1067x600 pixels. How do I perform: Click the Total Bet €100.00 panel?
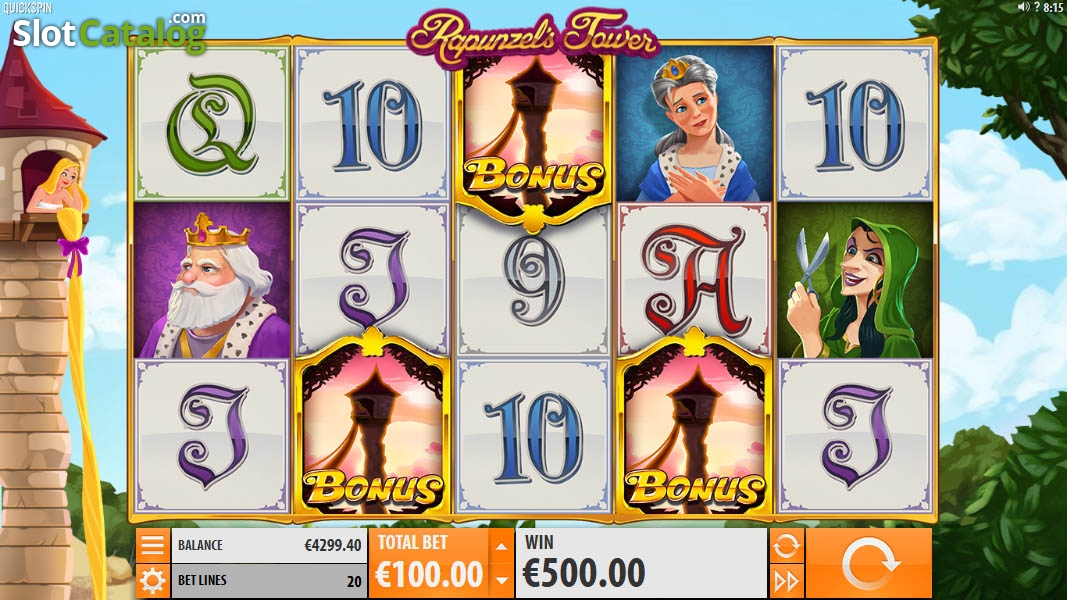tap(429, 563)
